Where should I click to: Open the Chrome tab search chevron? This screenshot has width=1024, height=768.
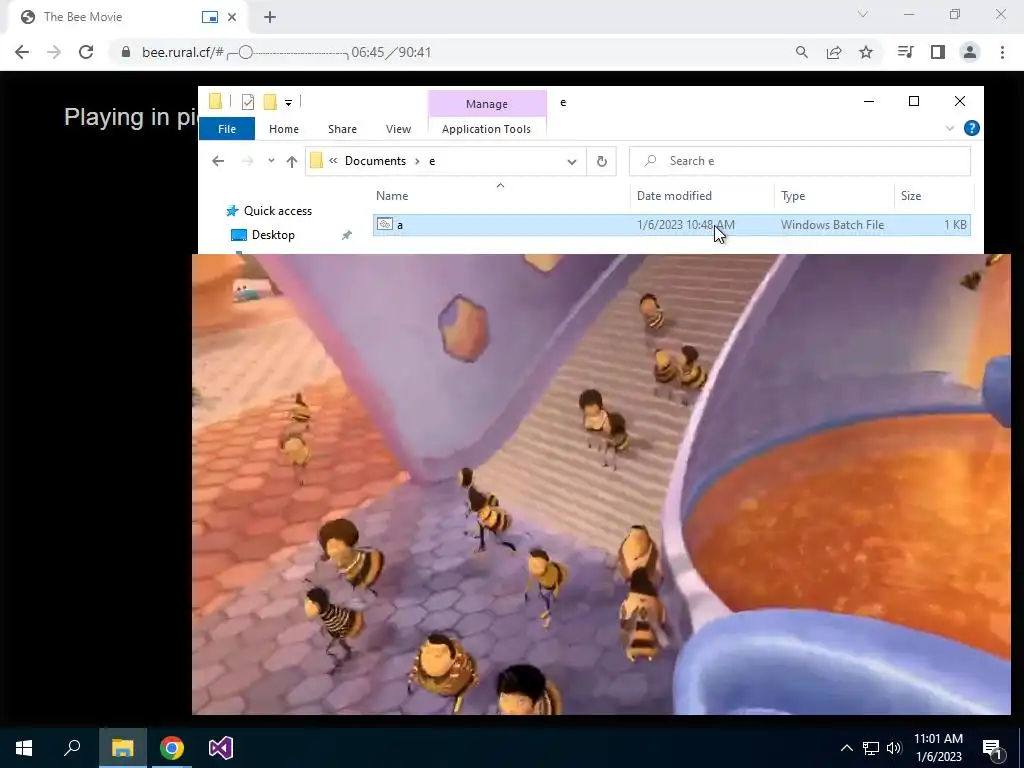tap(863, 14)
